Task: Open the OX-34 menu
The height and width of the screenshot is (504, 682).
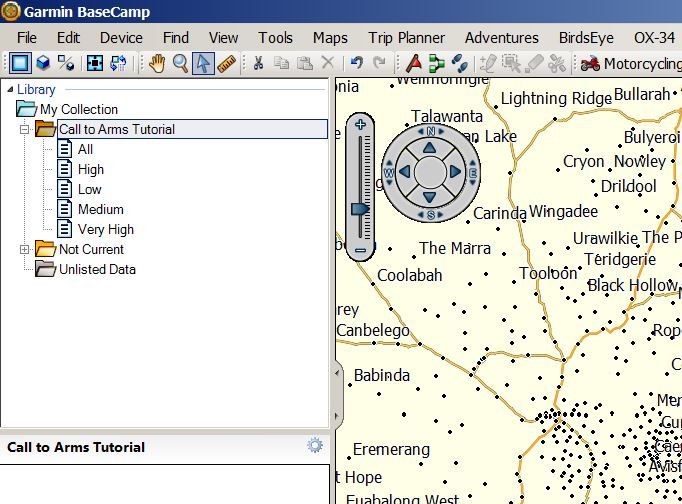Action: [x=654, y=38]
